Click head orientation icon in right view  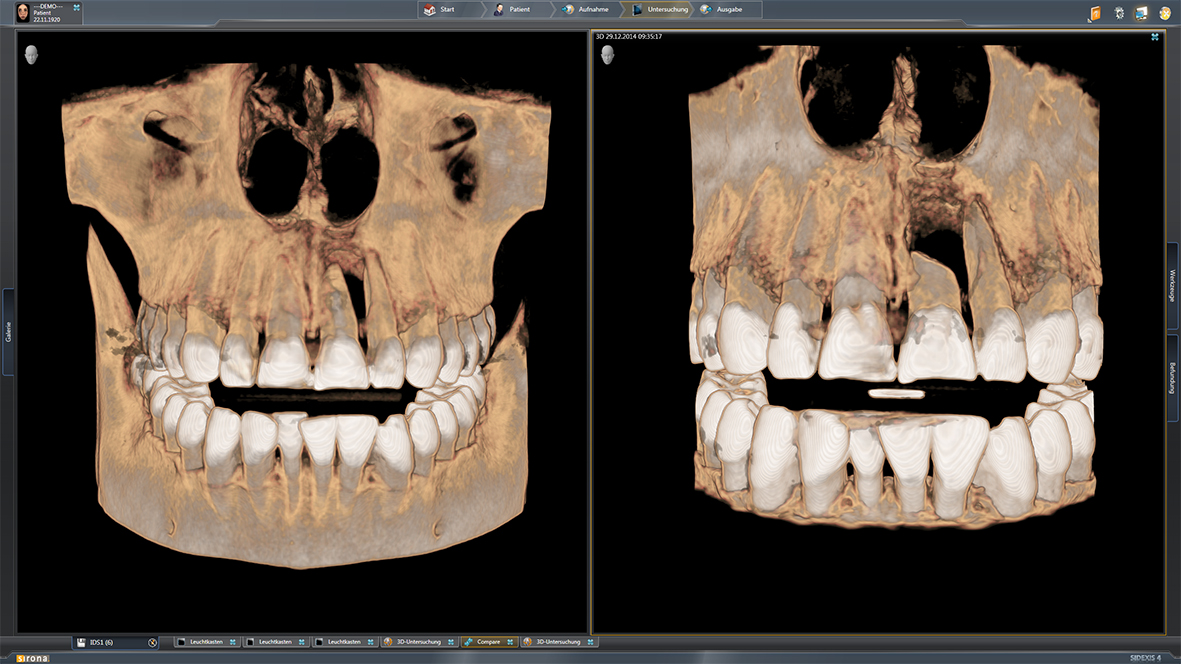607,54
